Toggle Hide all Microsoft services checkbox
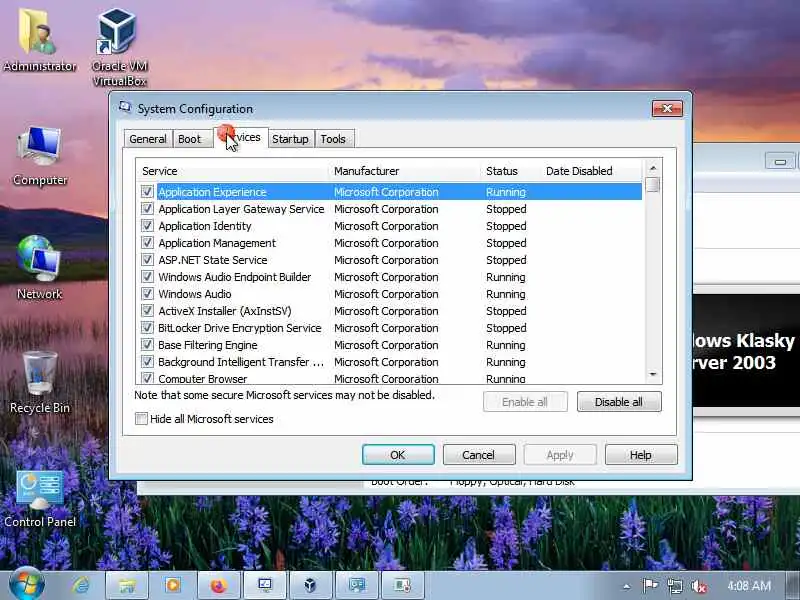800x600 pixels. point(141,419)
